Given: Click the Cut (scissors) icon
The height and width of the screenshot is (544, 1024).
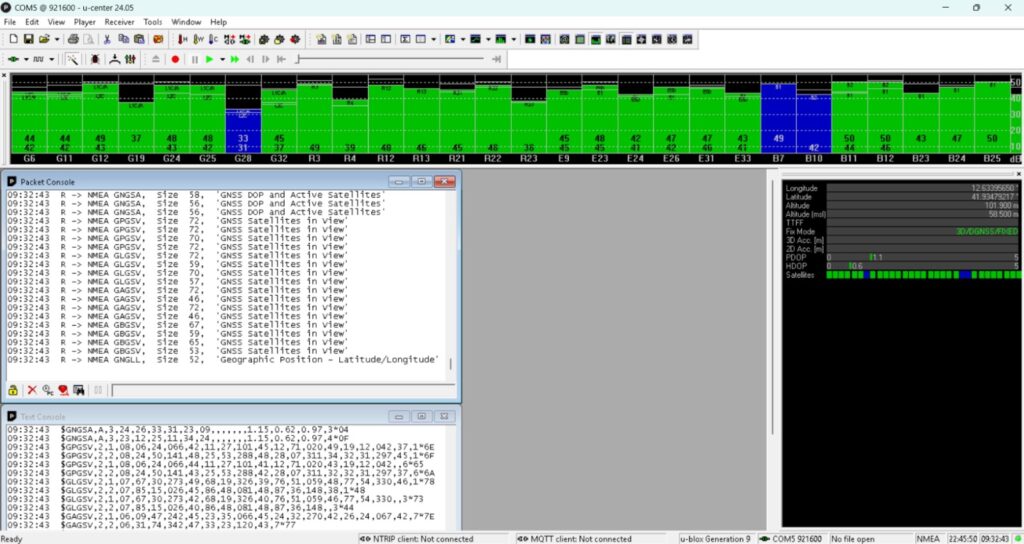Looking at the screenshot, I should 107,39.
